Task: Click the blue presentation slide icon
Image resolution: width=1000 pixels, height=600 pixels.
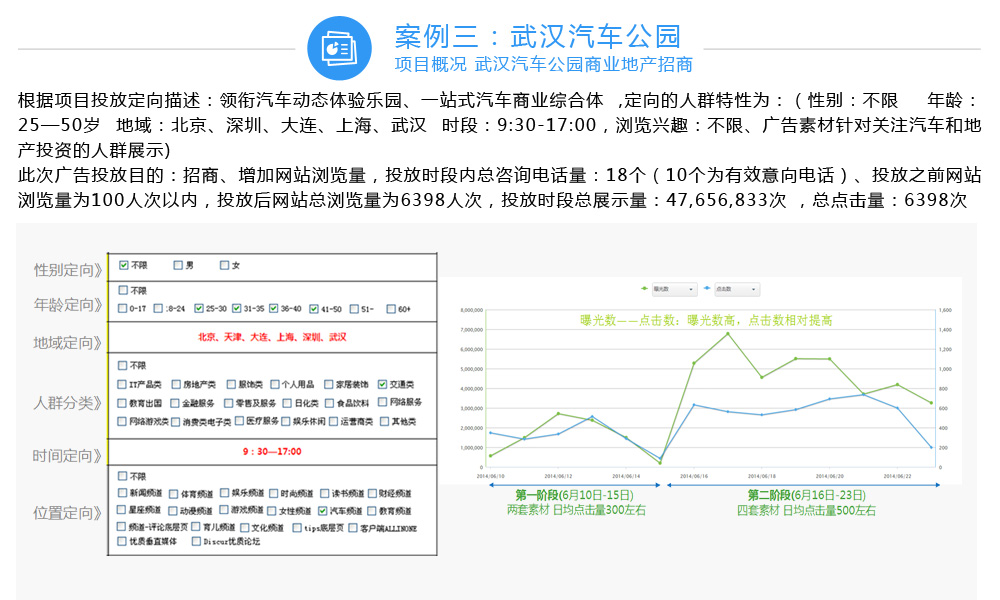Action: tap(339, 48)
